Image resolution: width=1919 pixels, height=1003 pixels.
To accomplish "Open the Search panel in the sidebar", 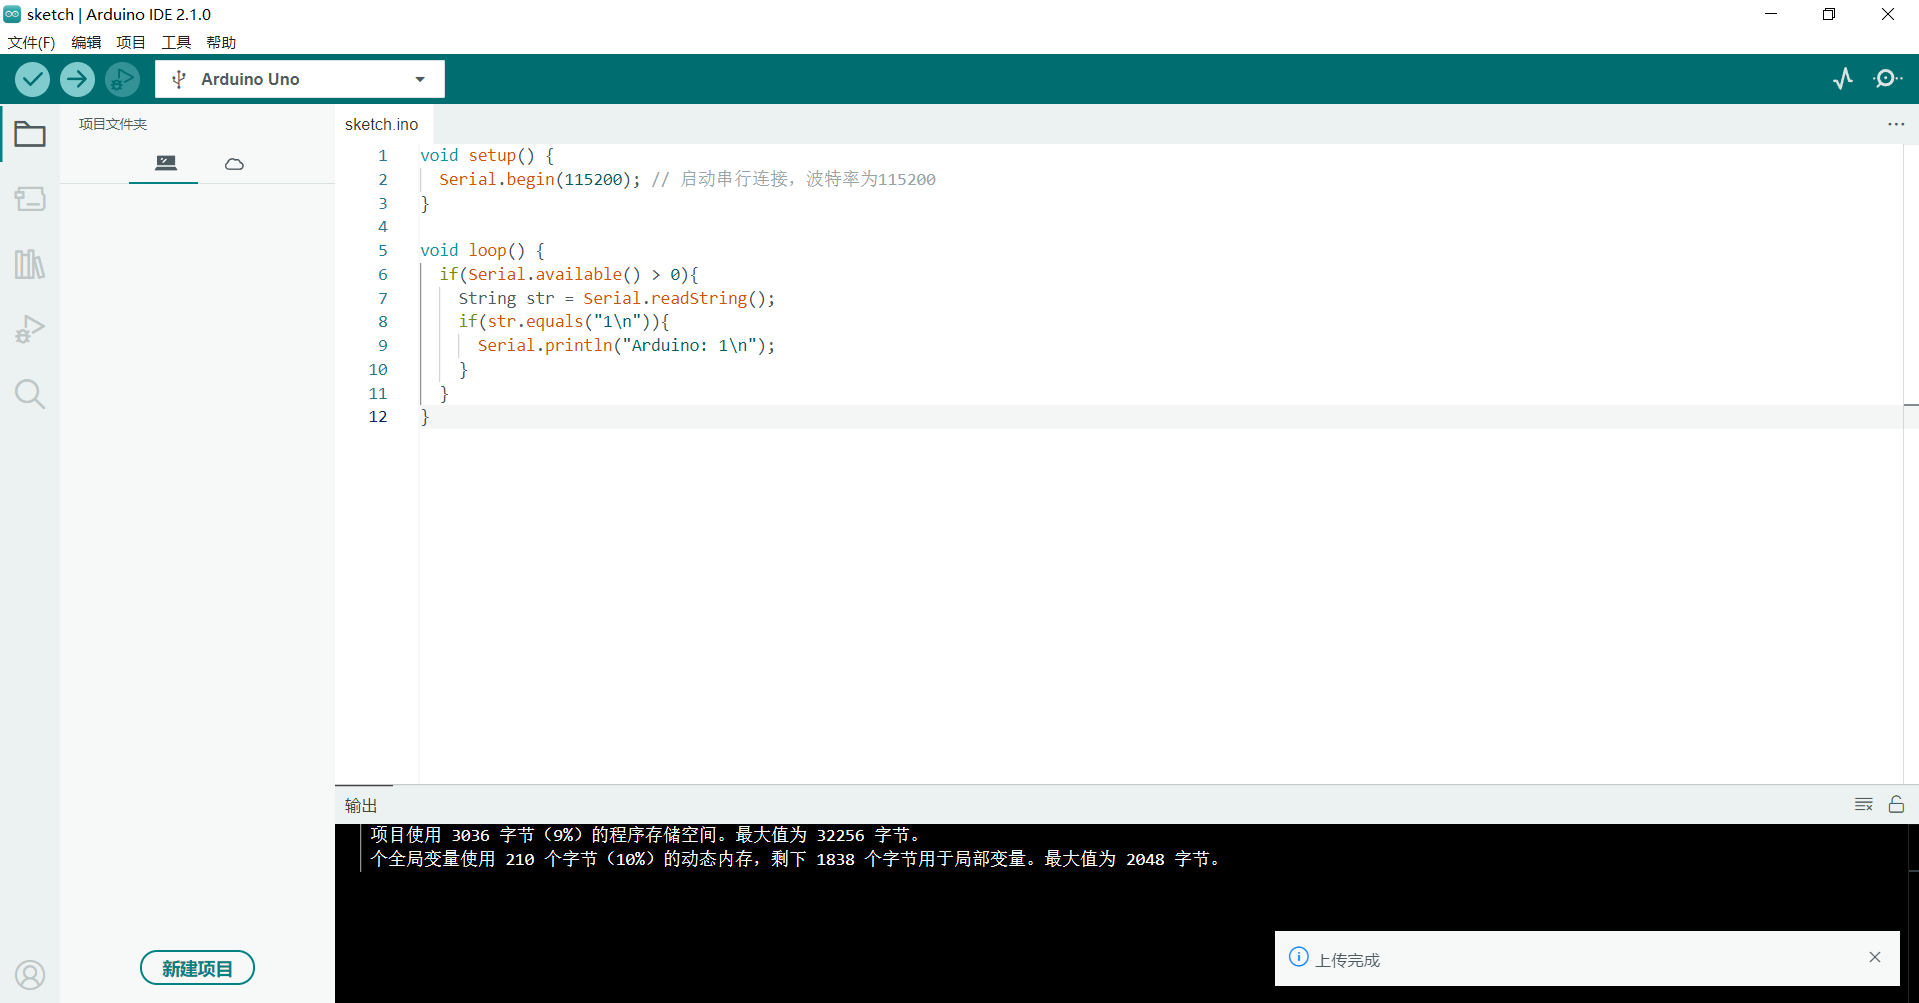I will [30, 393].
